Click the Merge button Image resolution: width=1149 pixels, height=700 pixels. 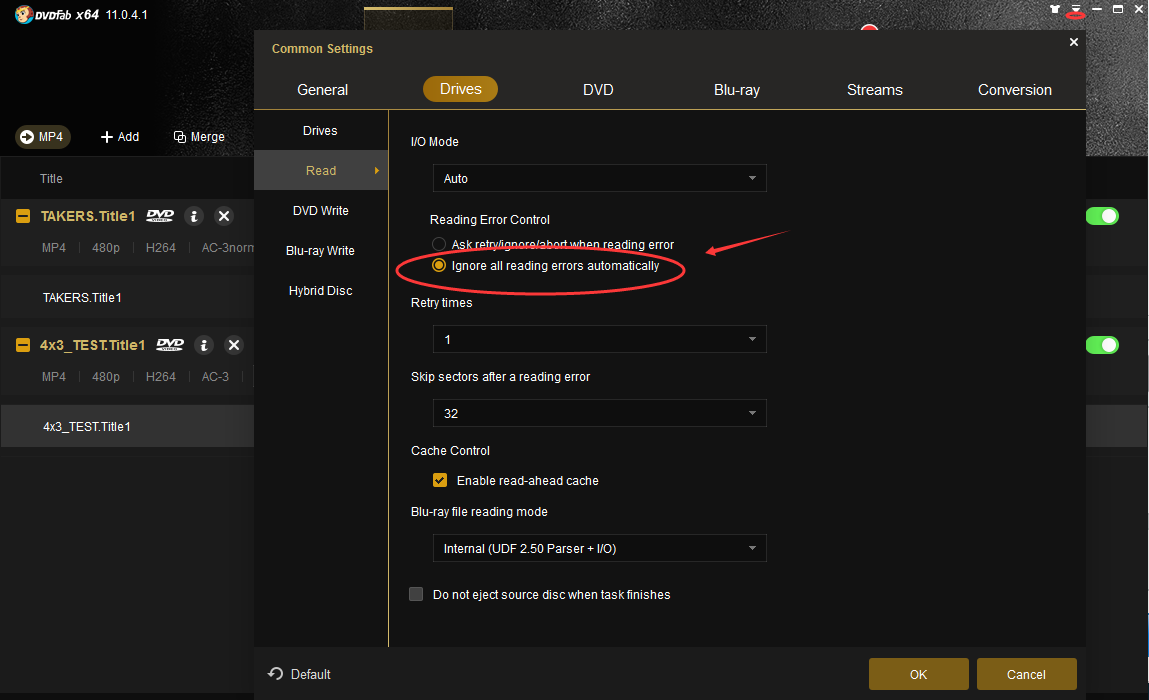click(x=199, y=137)
